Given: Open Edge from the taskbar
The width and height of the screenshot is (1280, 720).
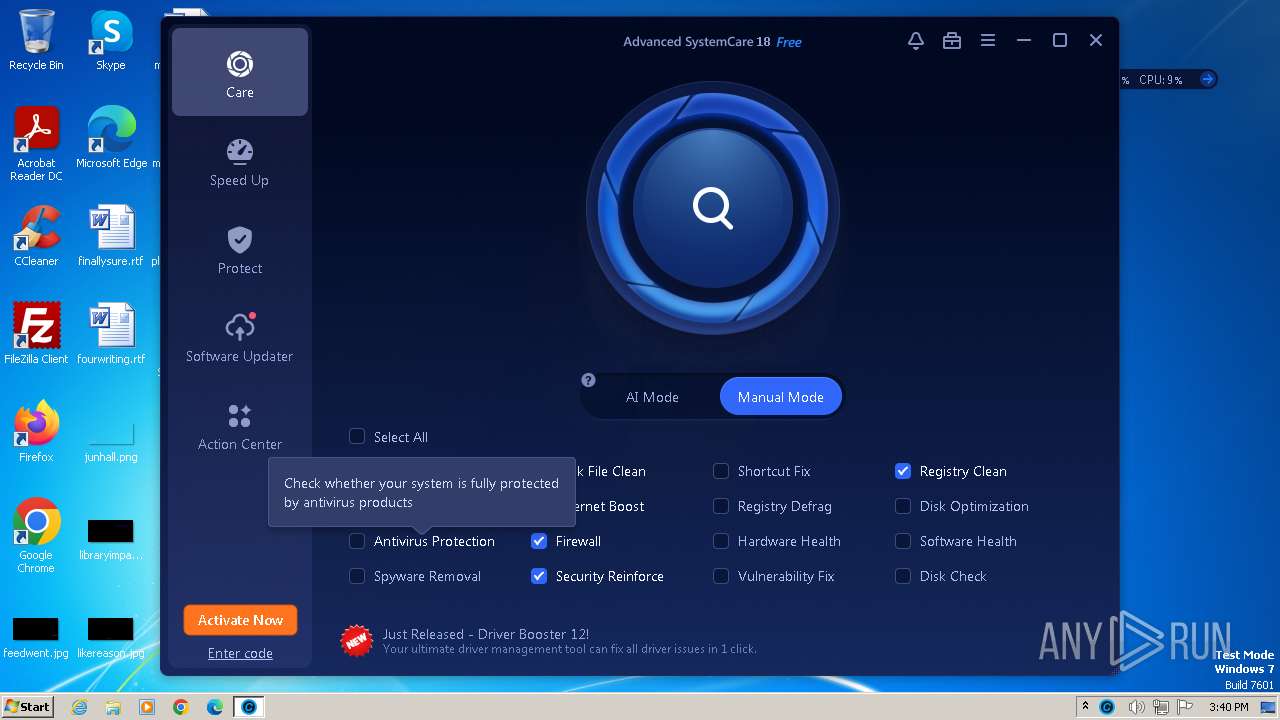Looking at the screenshot, I should coord(215,707).
